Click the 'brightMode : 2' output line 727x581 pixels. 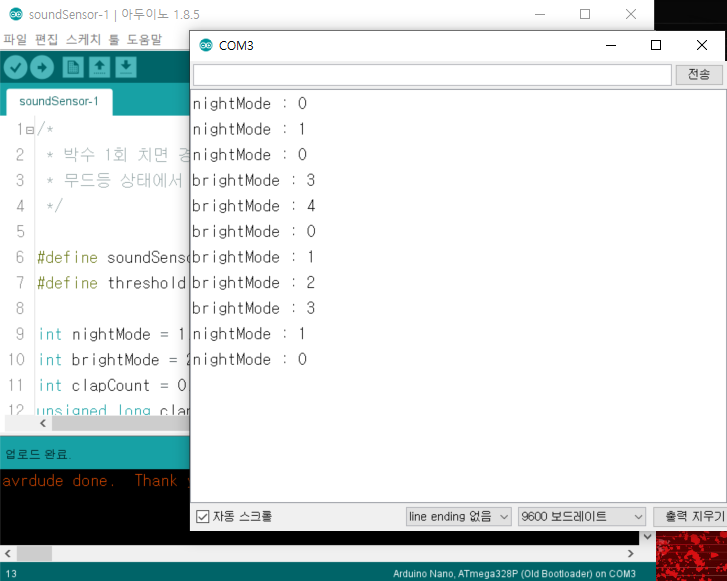point(254,282)
